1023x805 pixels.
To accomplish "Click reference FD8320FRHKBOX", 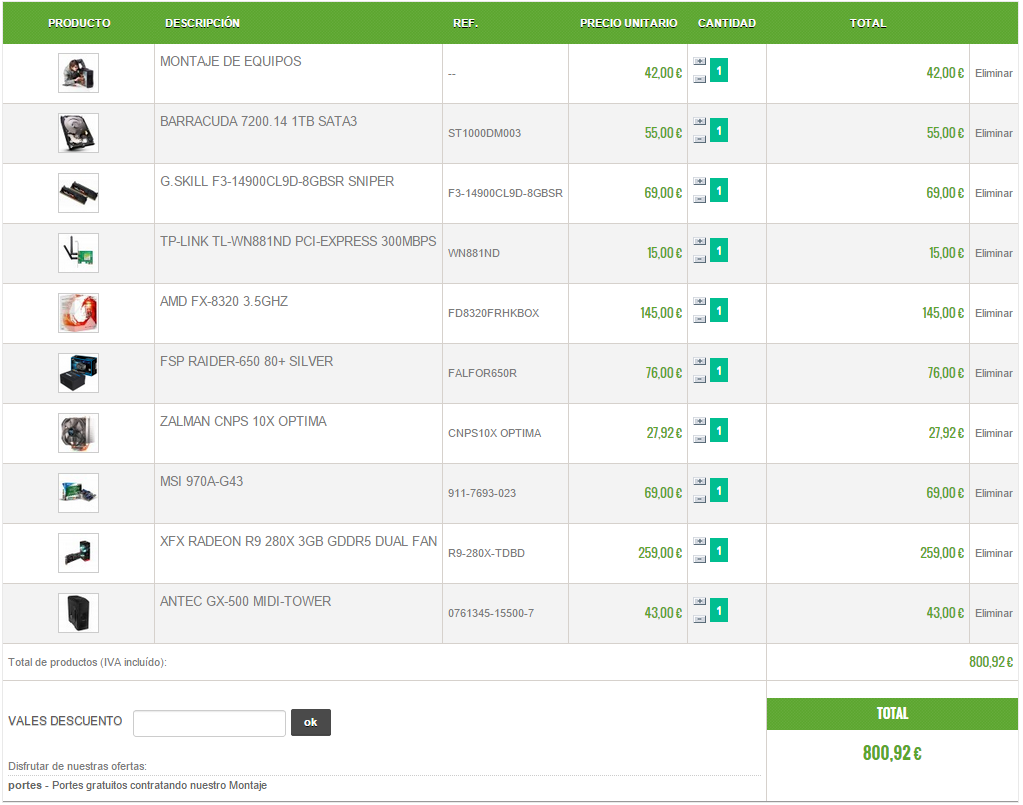I will pos(493,313).
